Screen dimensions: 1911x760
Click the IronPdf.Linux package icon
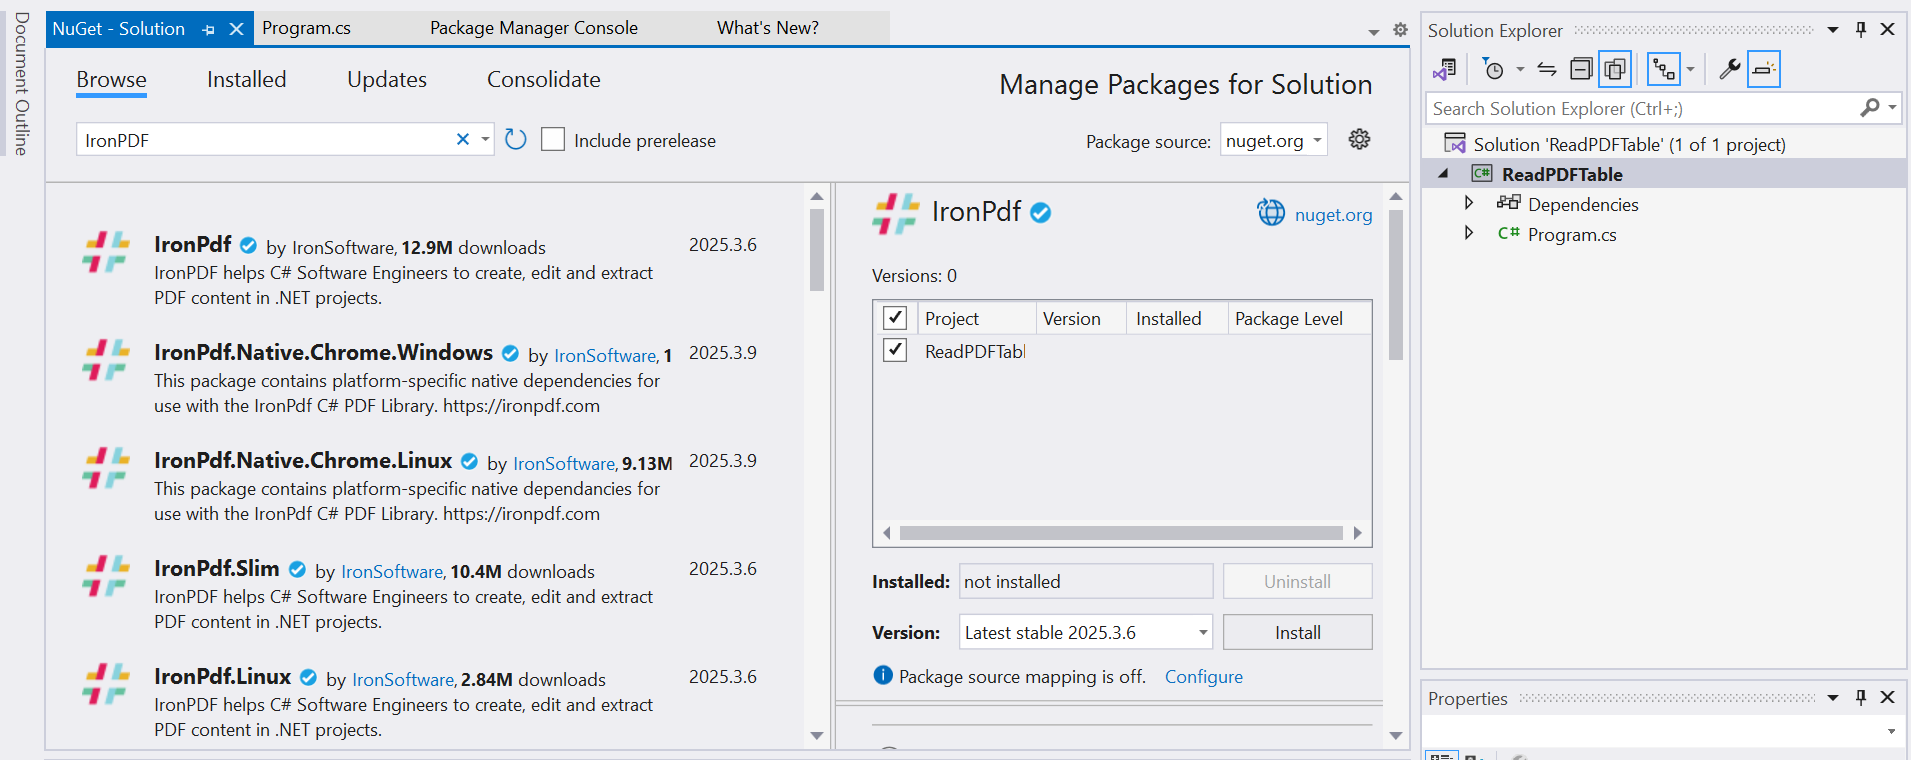click(106, 684)
